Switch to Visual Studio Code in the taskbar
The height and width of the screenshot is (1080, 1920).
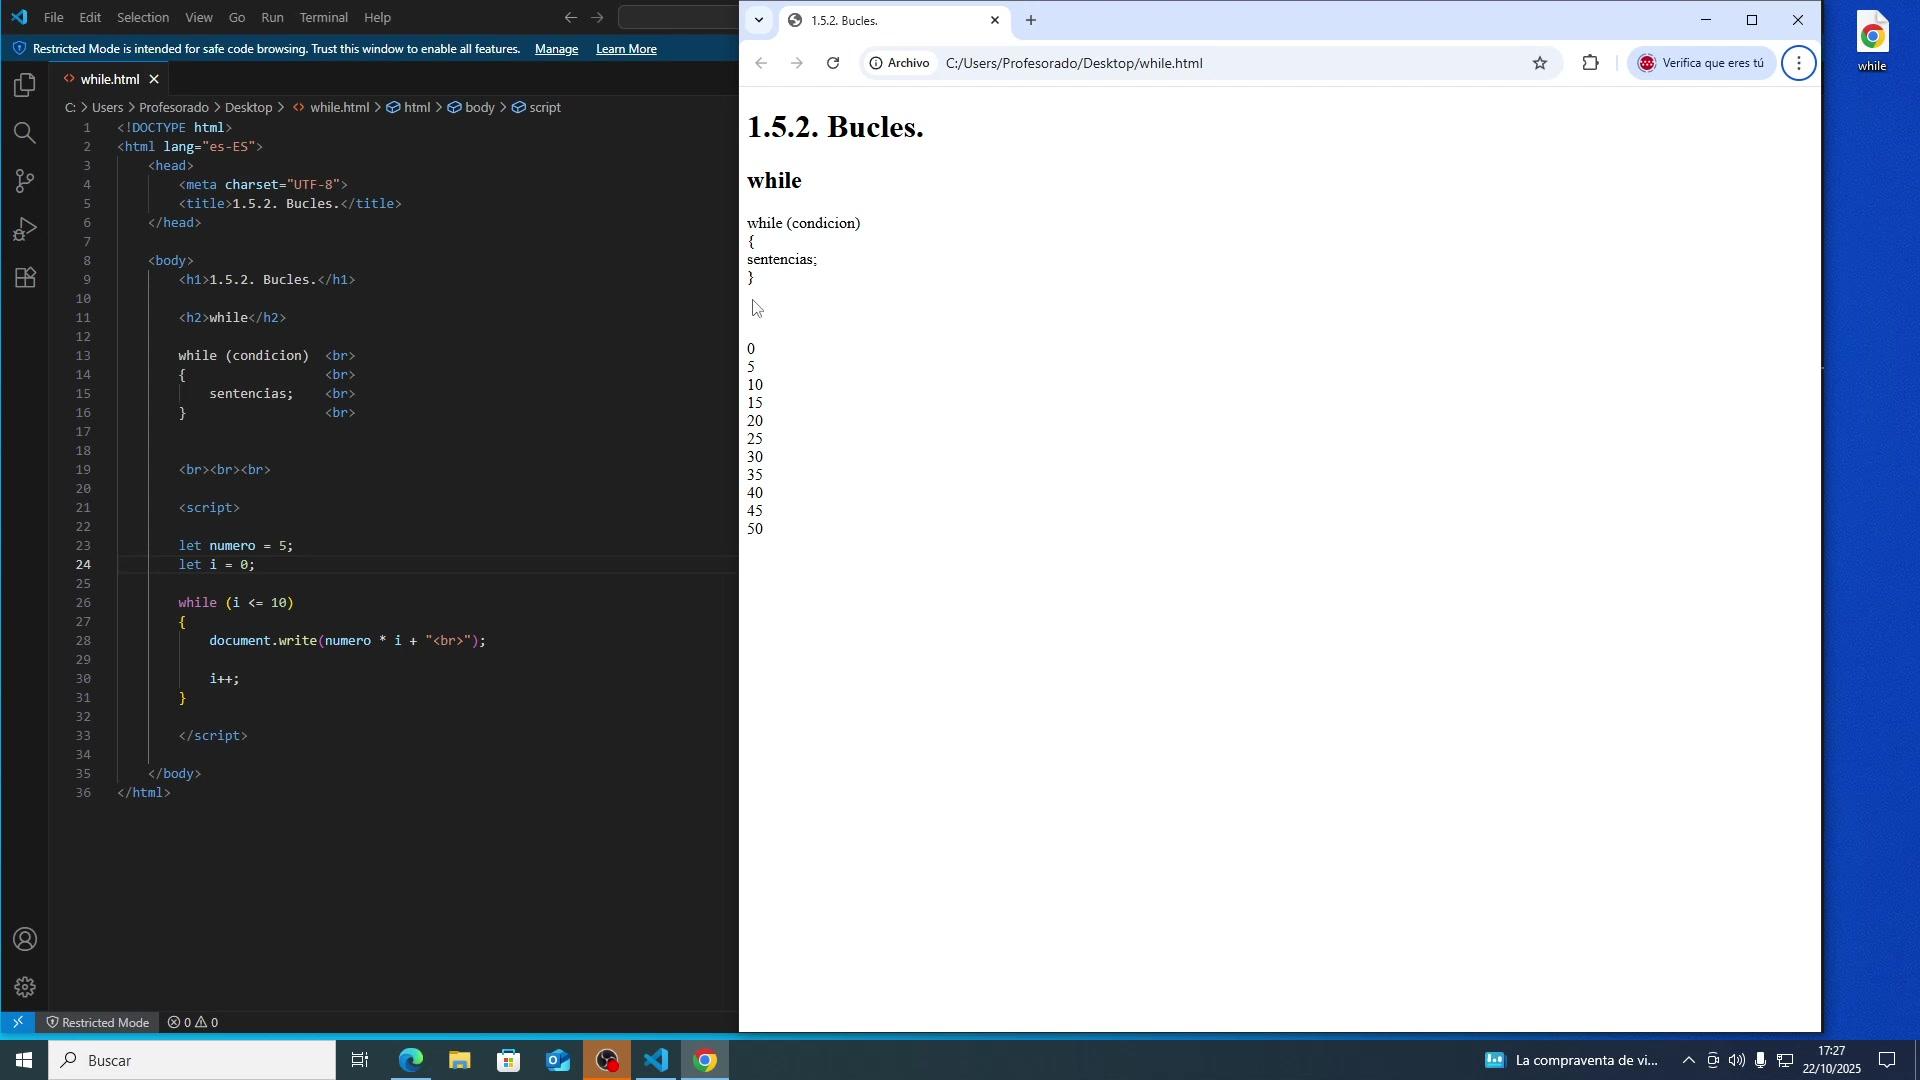[x=656, y=1061]
